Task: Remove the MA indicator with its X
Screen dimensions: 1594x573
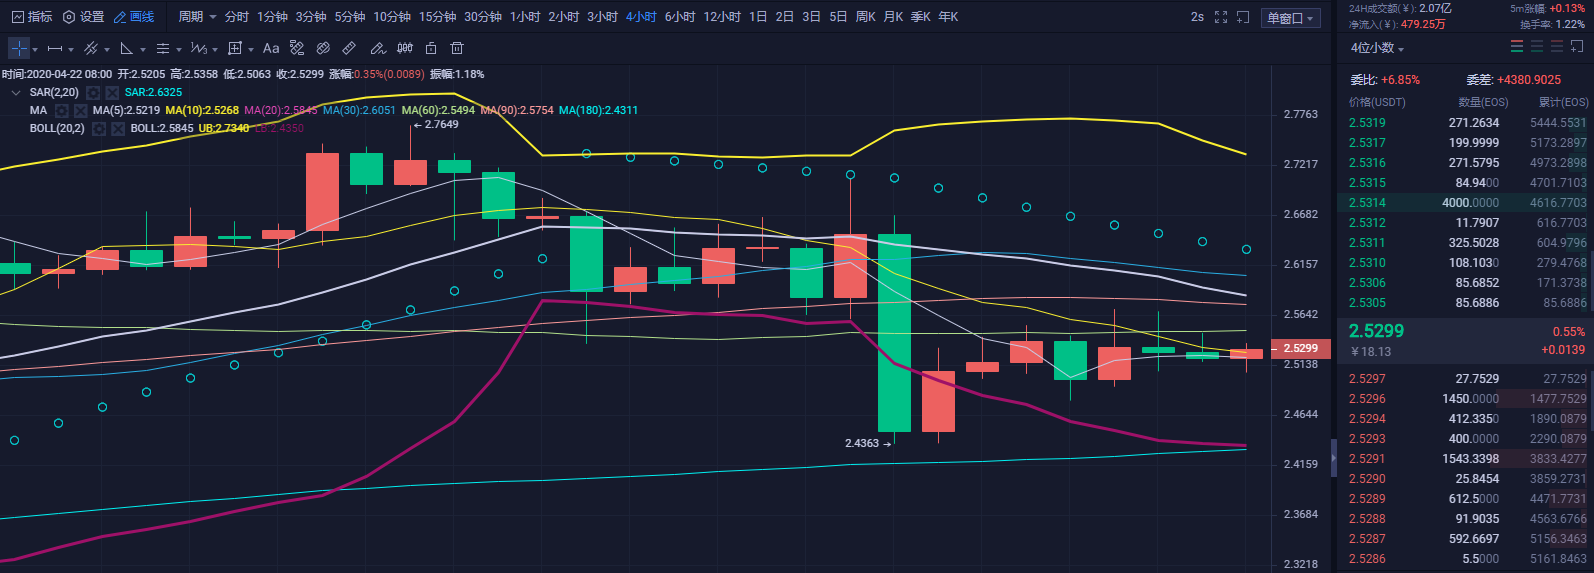Action: [81, 111]
